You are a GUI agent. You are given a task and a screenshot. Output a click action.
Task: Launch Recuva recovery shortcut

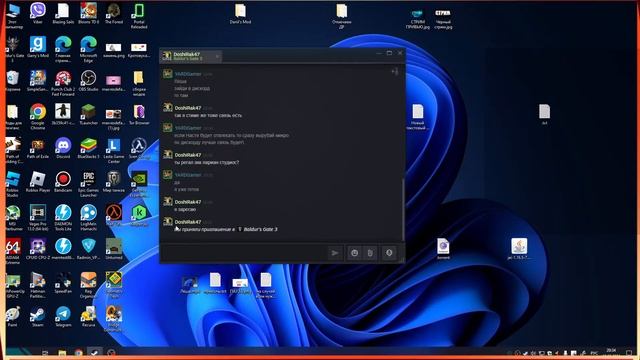coord(89,317)
